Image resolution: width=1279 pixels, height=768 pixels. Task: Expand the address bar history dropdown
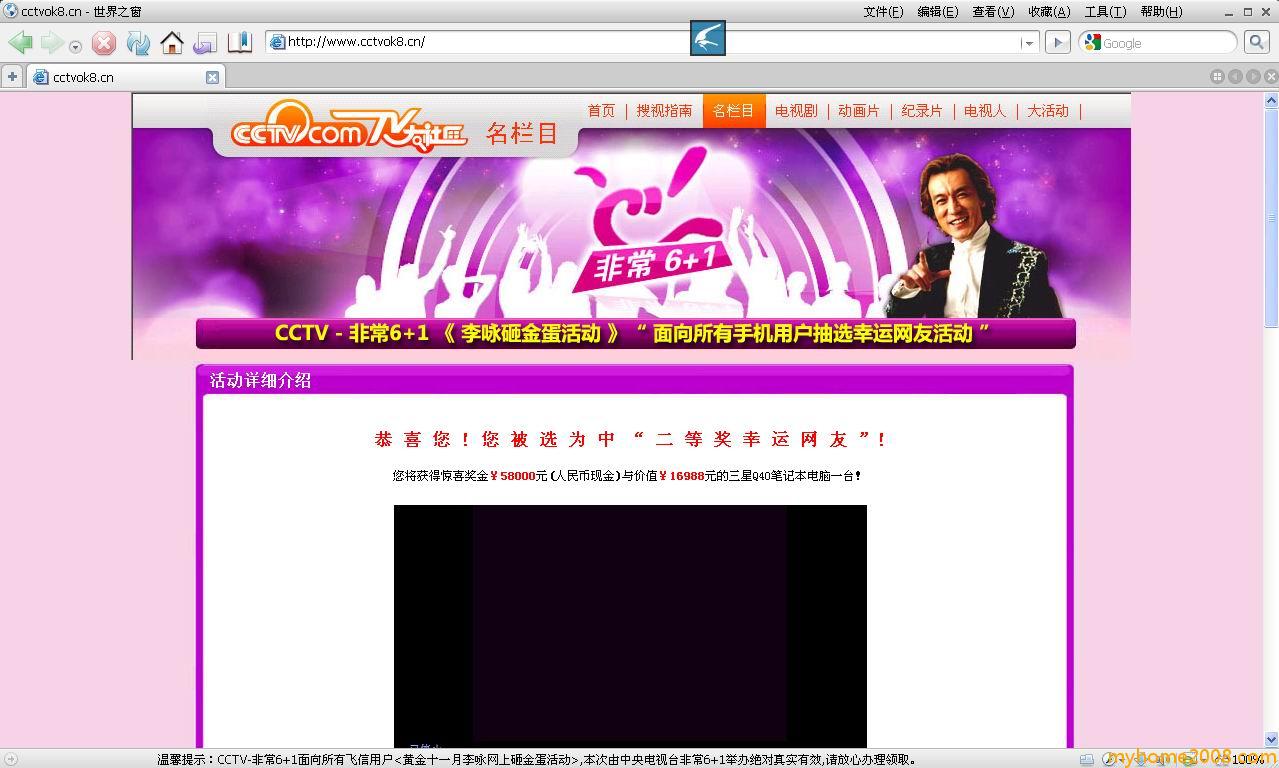(1028, 43)
